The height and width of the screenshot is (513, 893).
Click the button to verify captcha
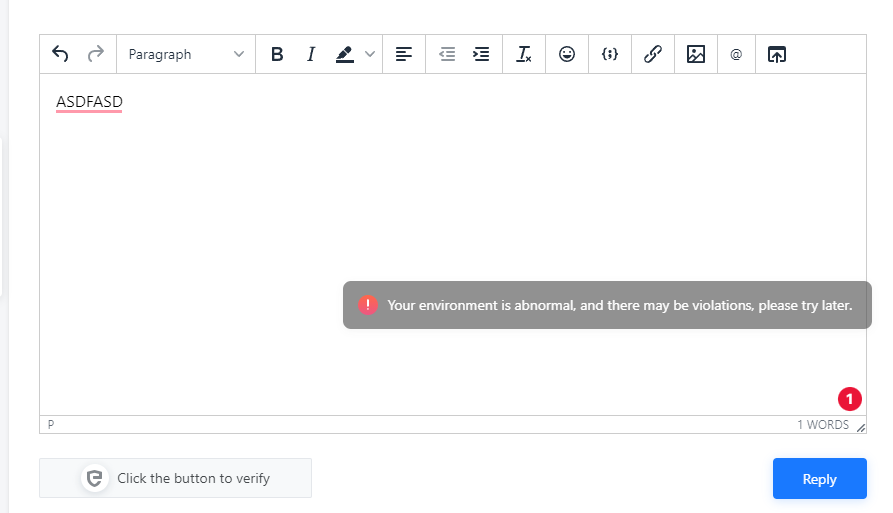click(175, 478)
